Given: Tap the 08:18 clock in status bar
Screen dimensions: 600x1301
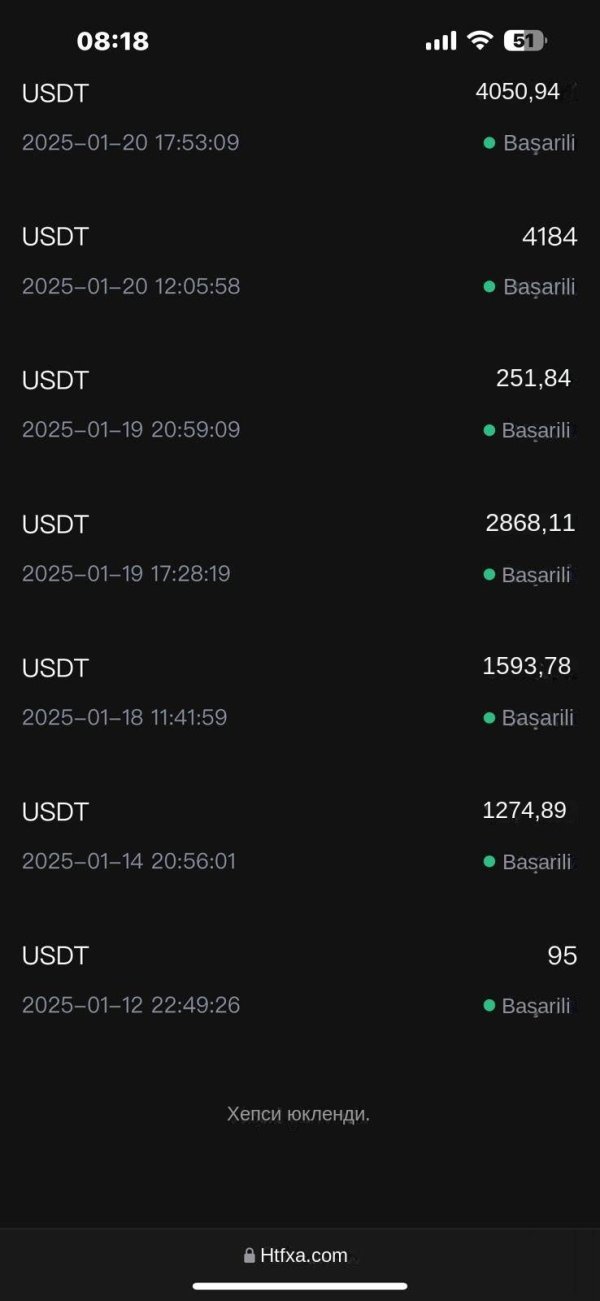Looking at the screenshot, I should [x=112, y=41].
